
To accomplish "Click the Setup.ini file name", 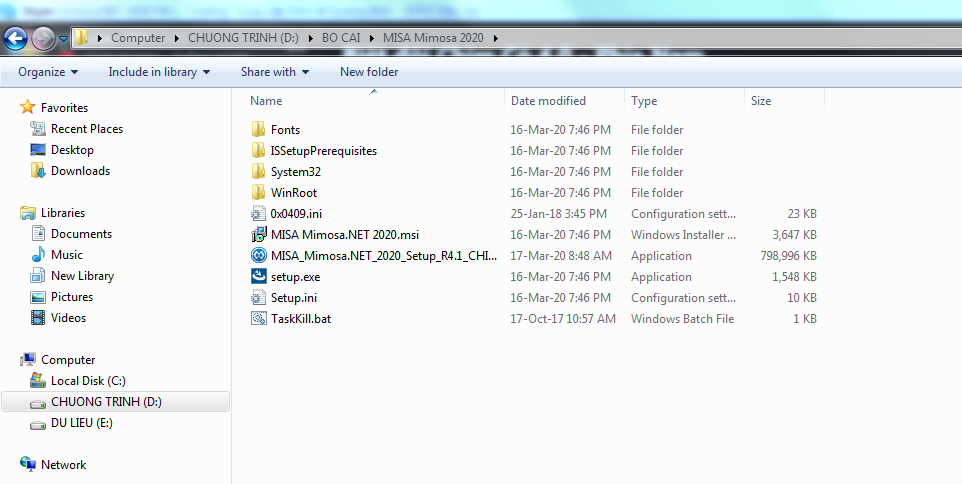I will pyautogui.click(x=294, y=298).
